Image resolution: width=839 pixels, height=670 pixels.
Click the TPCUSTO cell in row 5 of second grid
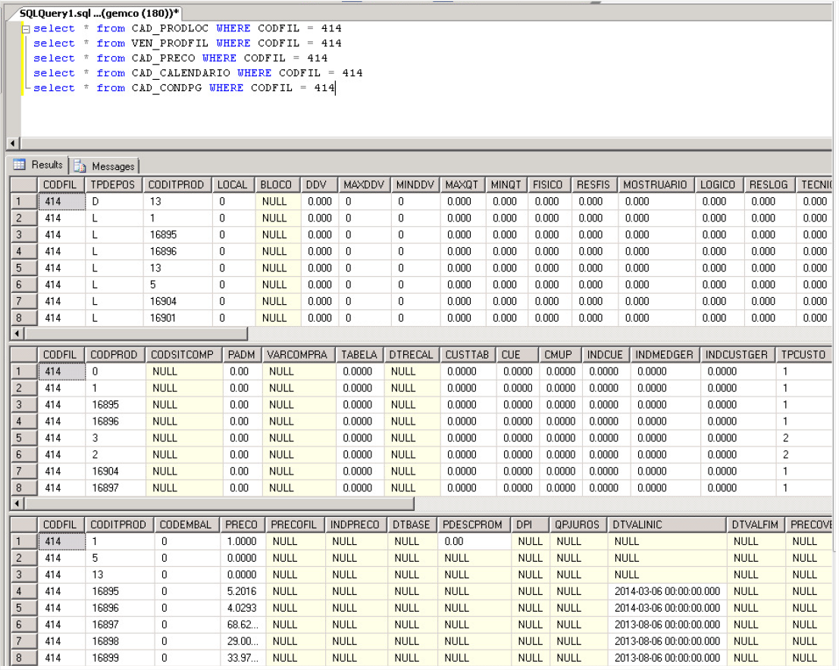click(803, 438)
